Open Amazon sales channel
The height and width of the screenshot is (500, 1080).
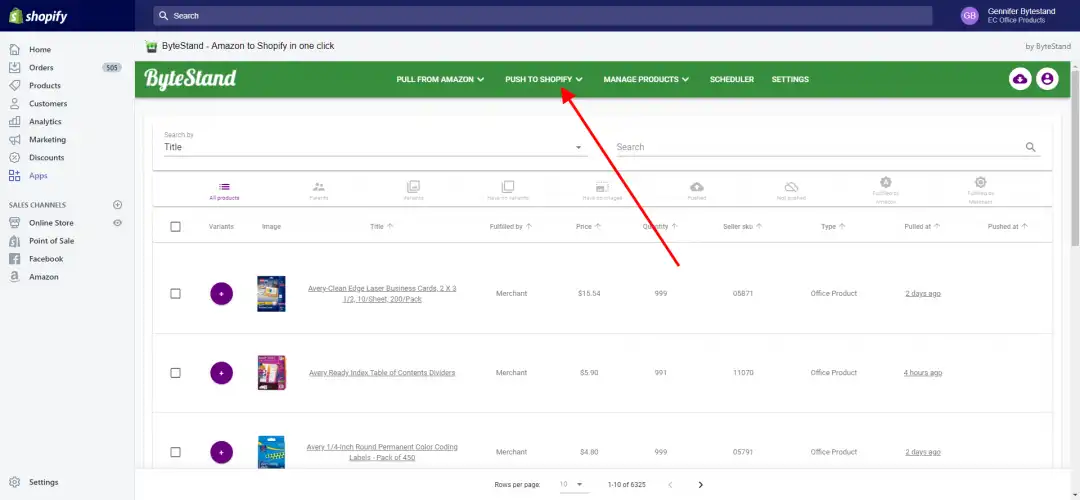point(43,276)
